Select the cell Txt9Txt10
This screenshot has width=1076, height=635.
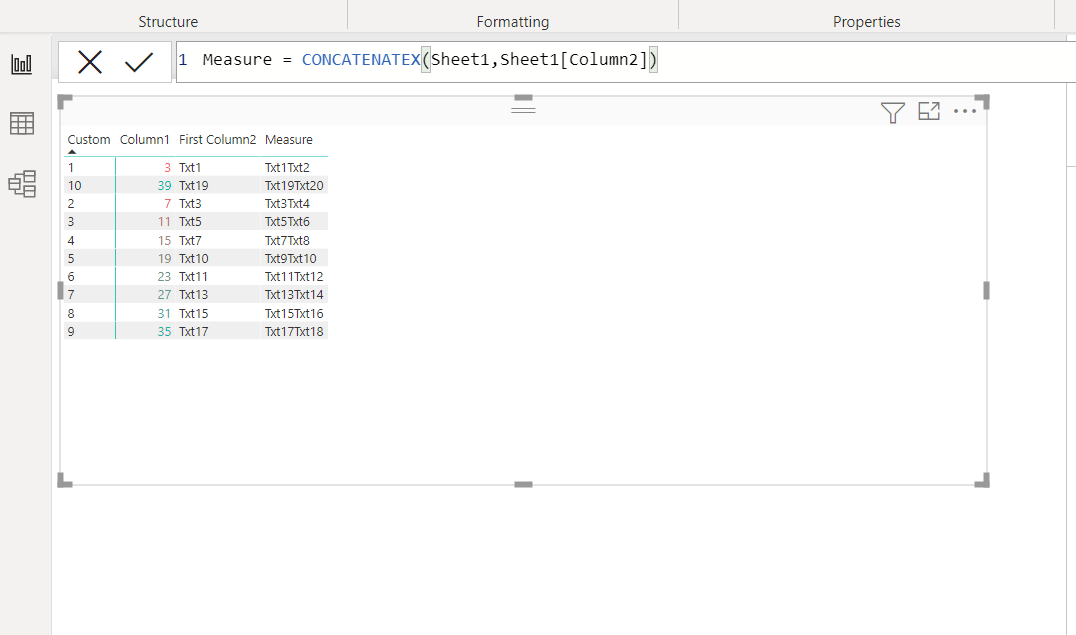290,258
